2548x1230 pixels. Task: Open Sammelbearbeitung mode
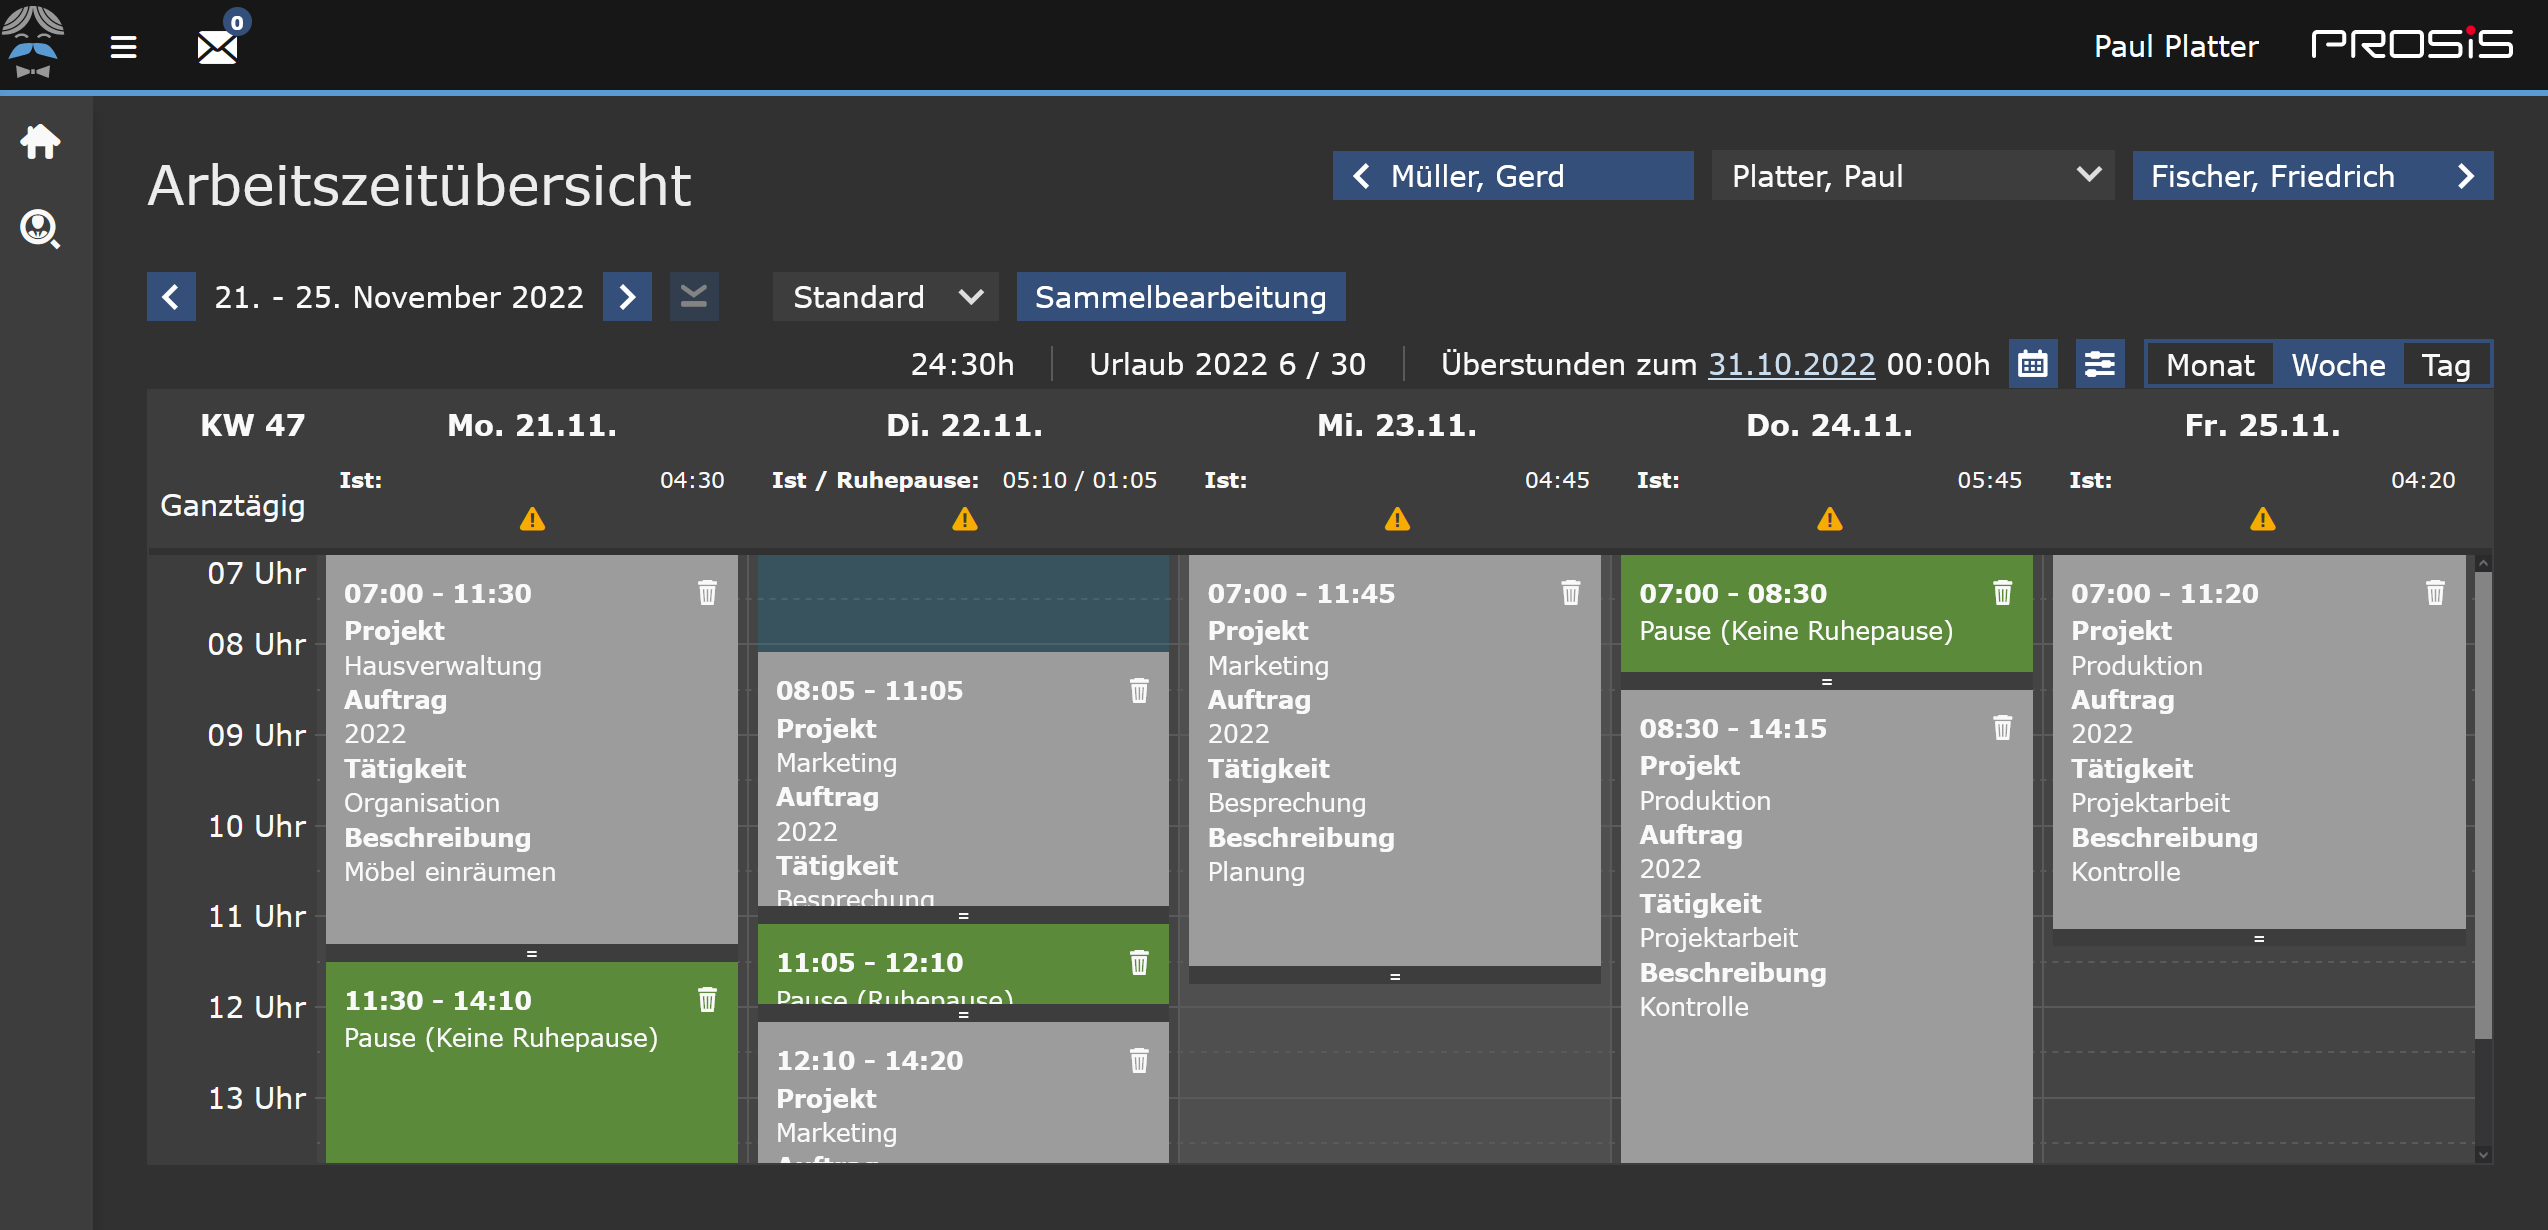[x=1180, y=297]
